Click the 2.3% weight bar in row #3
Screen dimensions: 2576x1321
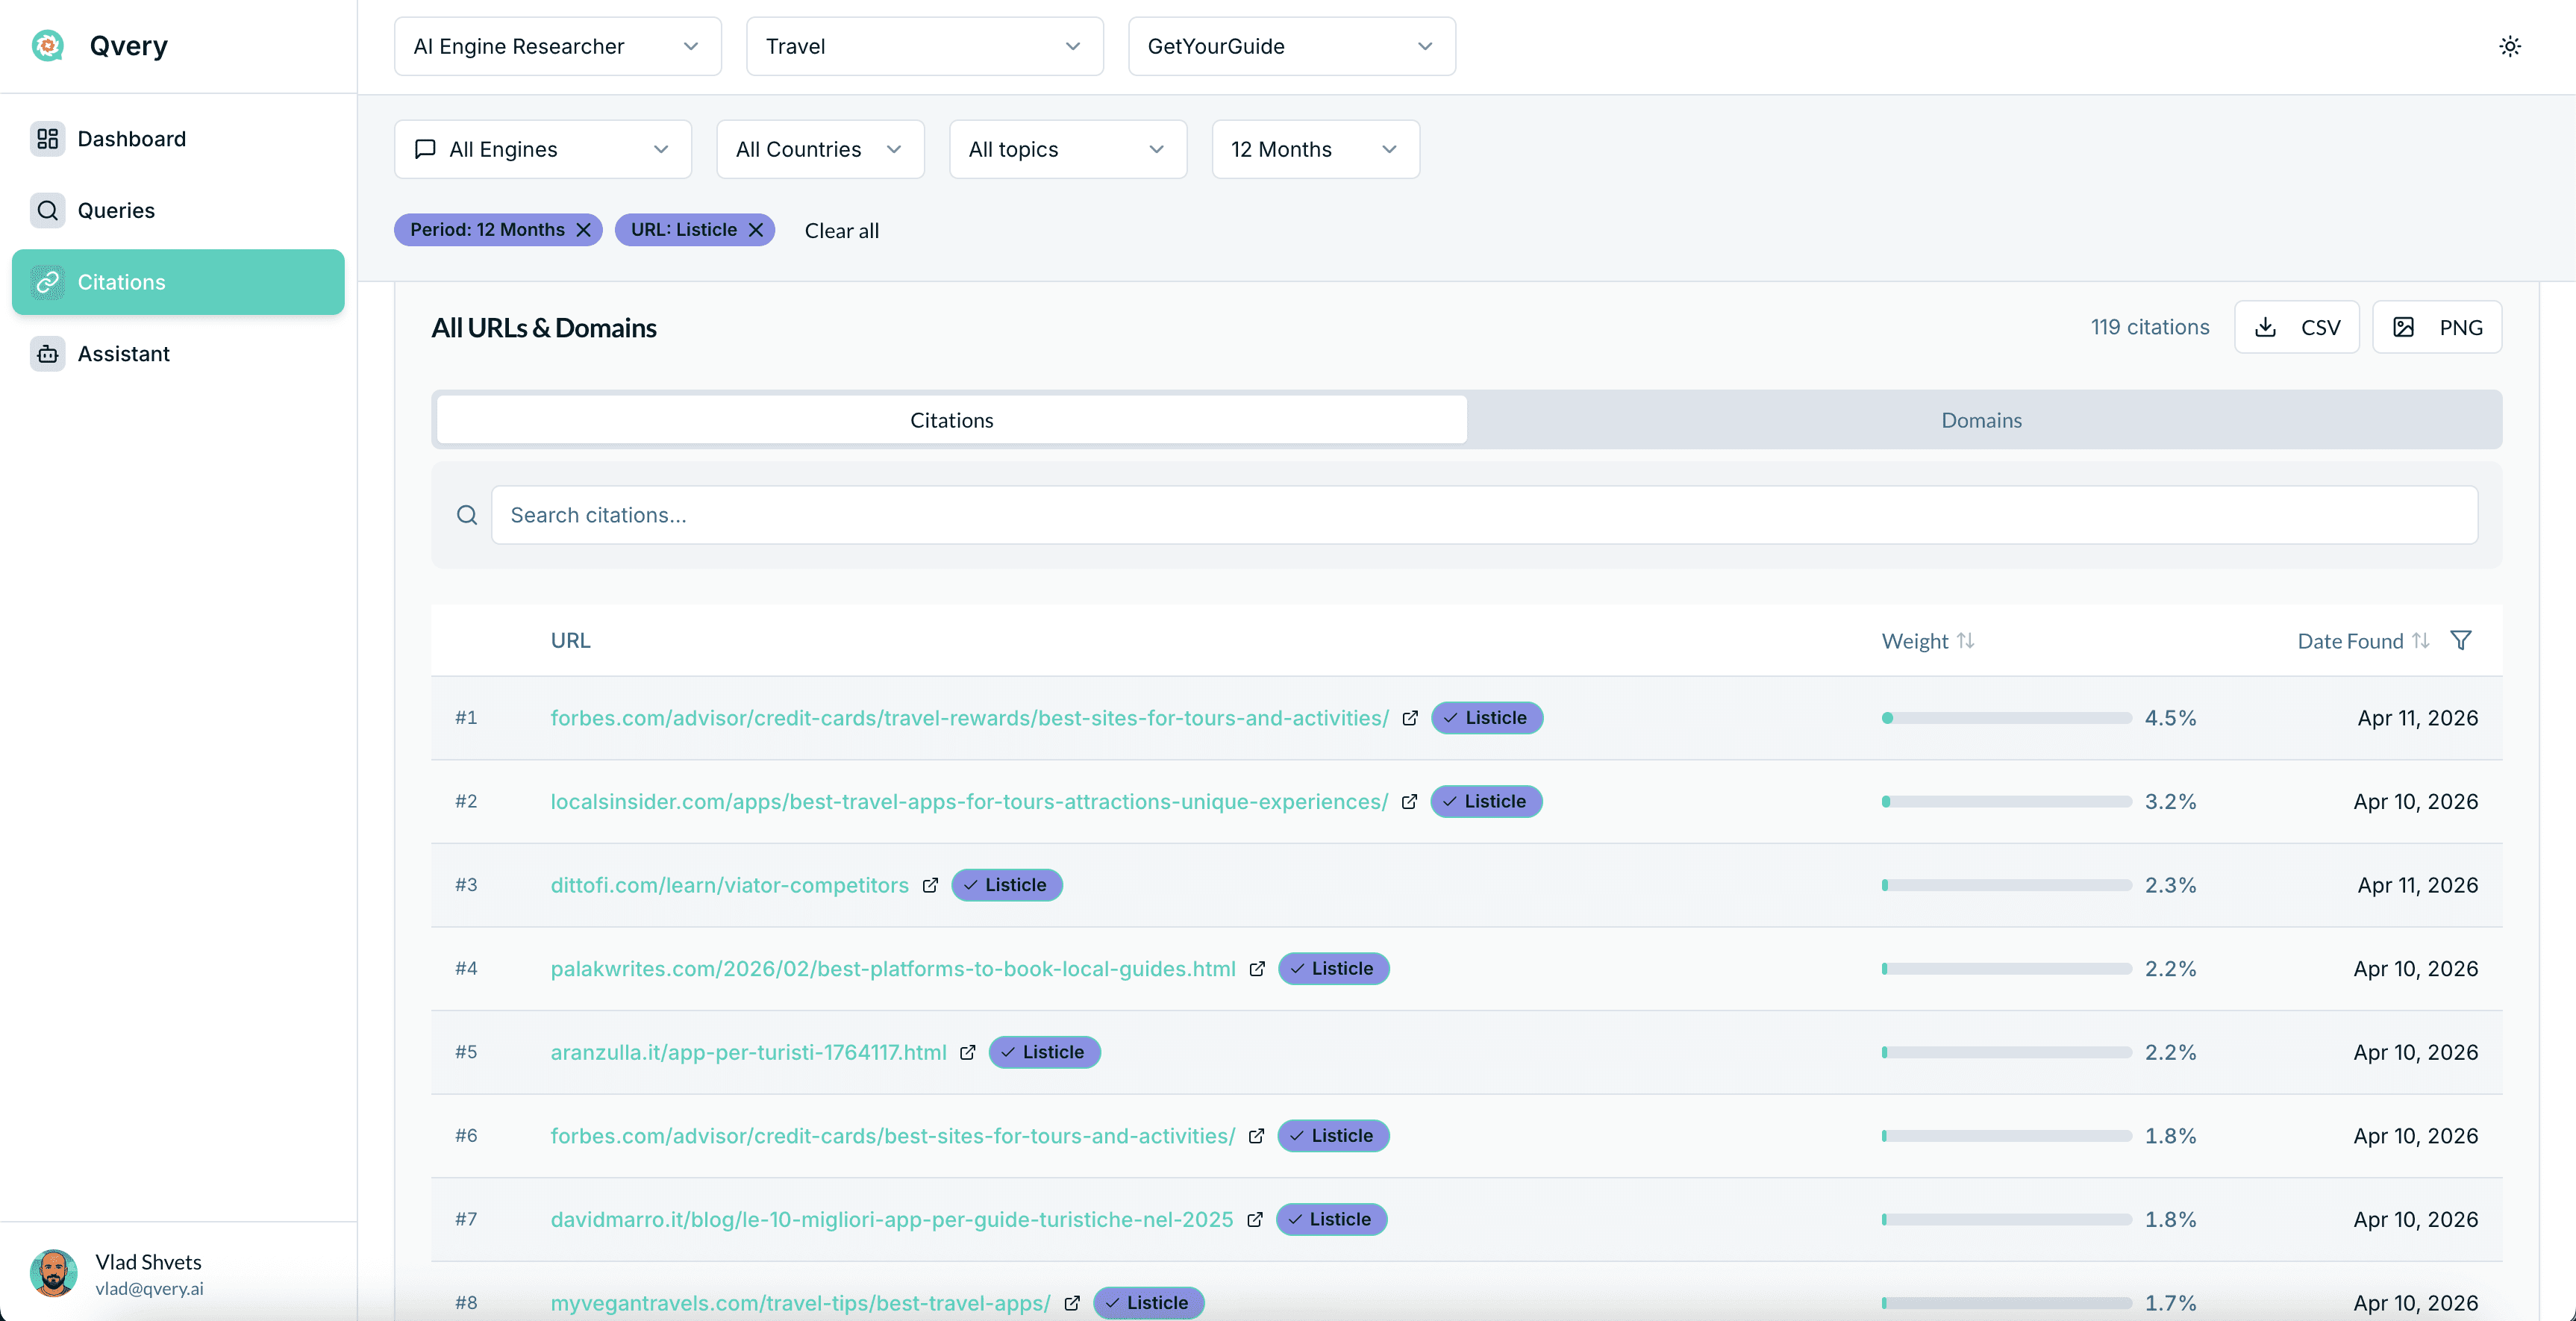[2006, 885]
